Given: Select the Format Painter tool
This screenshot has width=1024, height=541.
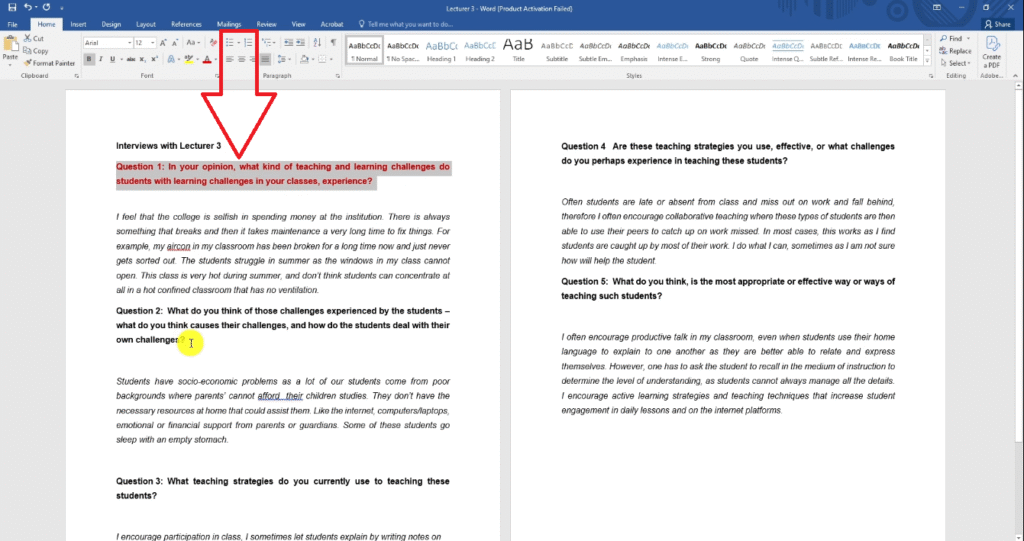Looking at the screenshot, I should (x=52, y=62).
